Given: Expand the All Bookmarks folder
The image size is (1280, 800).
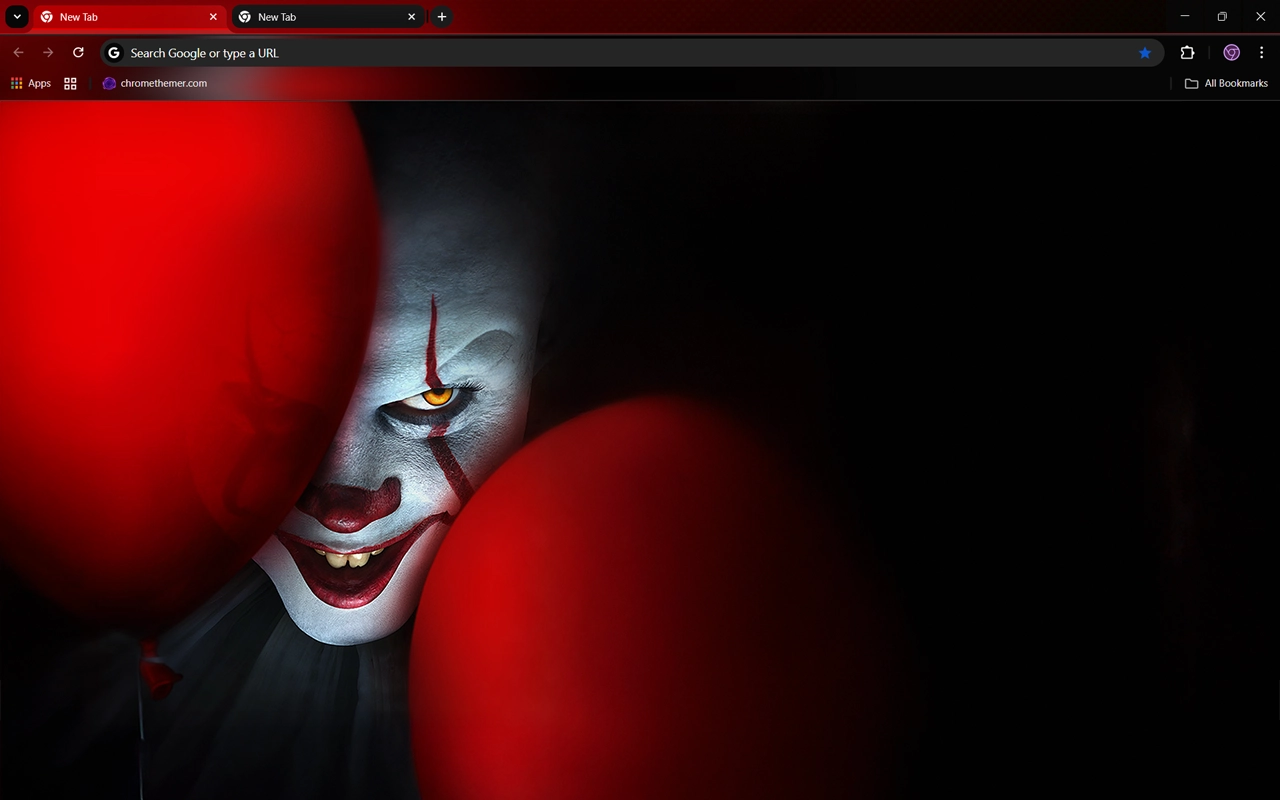Looking at the screenshot, I should [x=1226, y=83].
